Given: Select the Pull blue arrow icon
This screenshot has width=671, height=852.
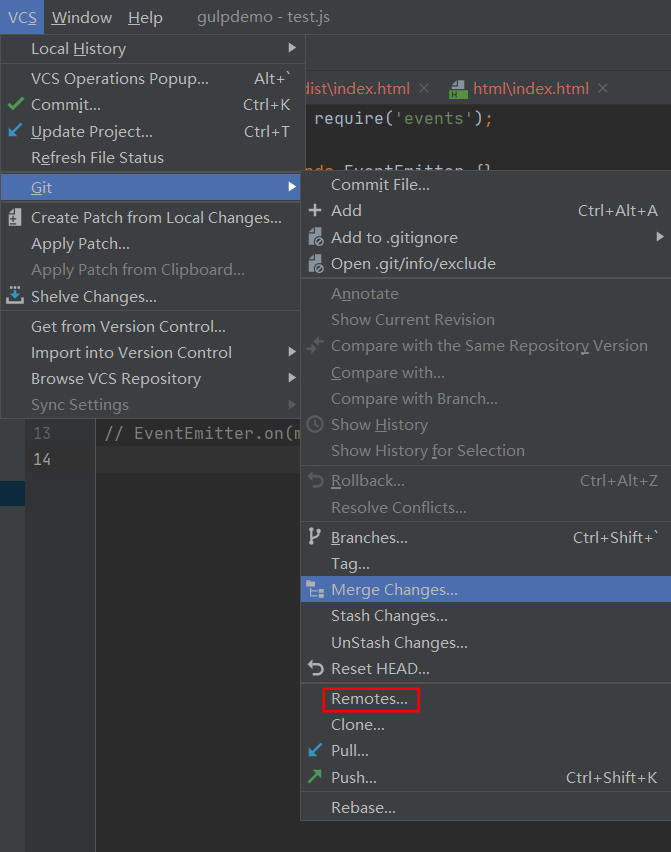Looking at the screenshot, I should pos(315,751).
